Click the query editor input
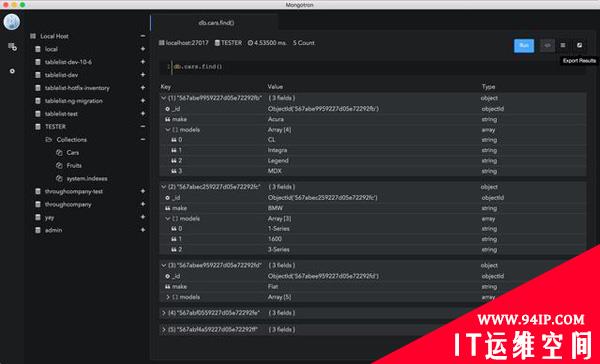Viewport: 600px width, 364px height. [x=373, y=67]
